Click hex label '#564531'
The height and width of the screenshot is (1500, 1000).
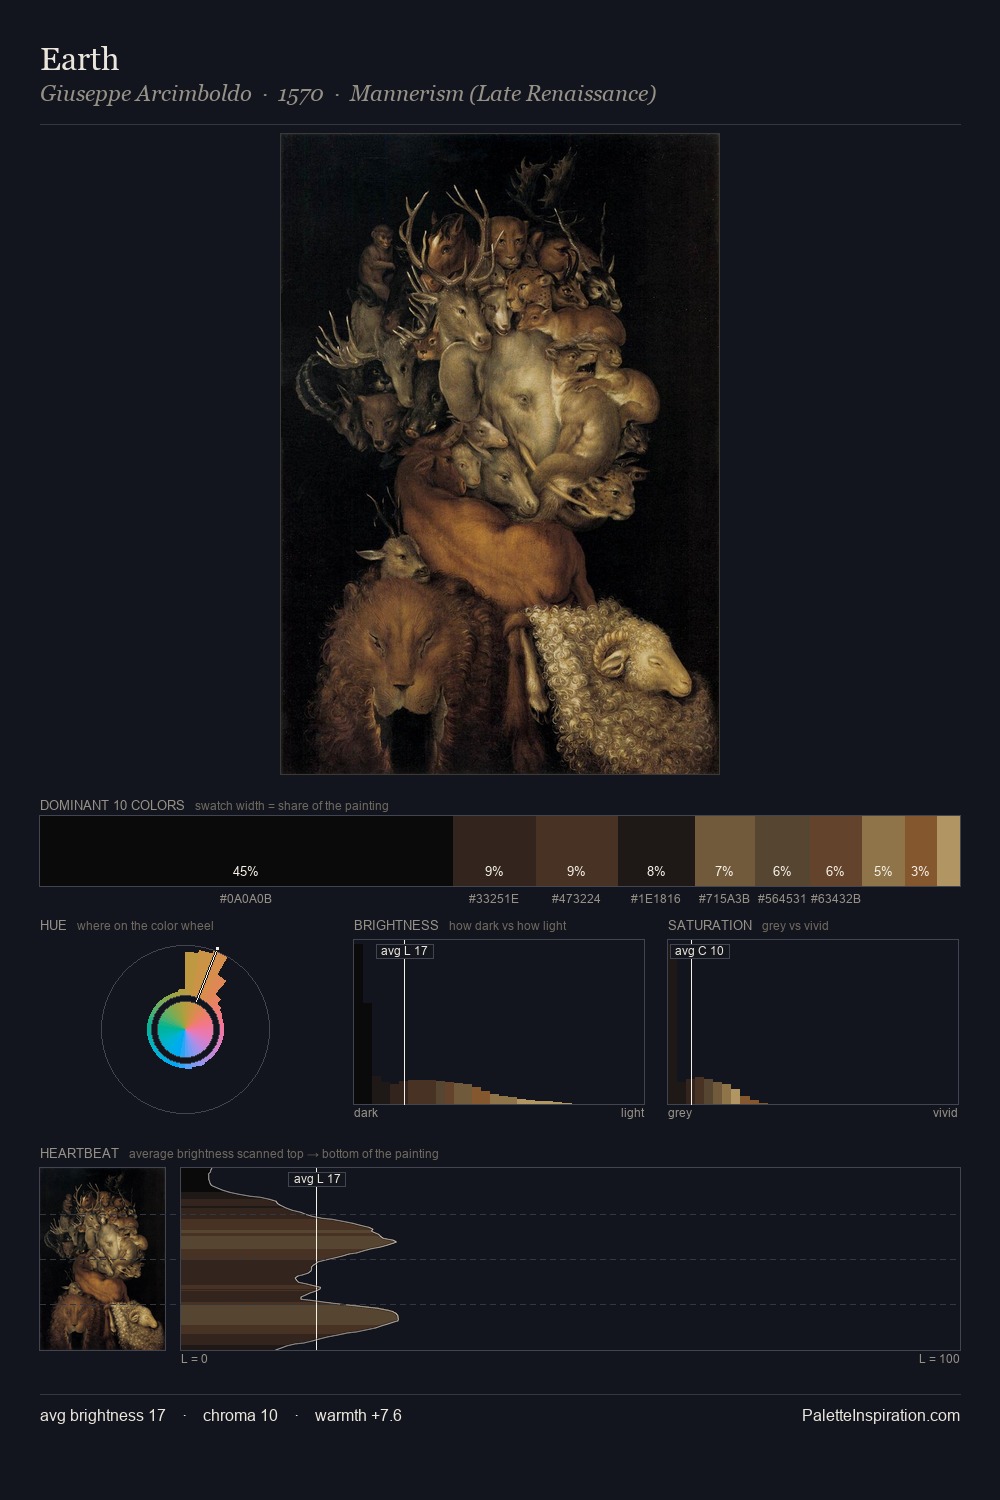point(782,899)
